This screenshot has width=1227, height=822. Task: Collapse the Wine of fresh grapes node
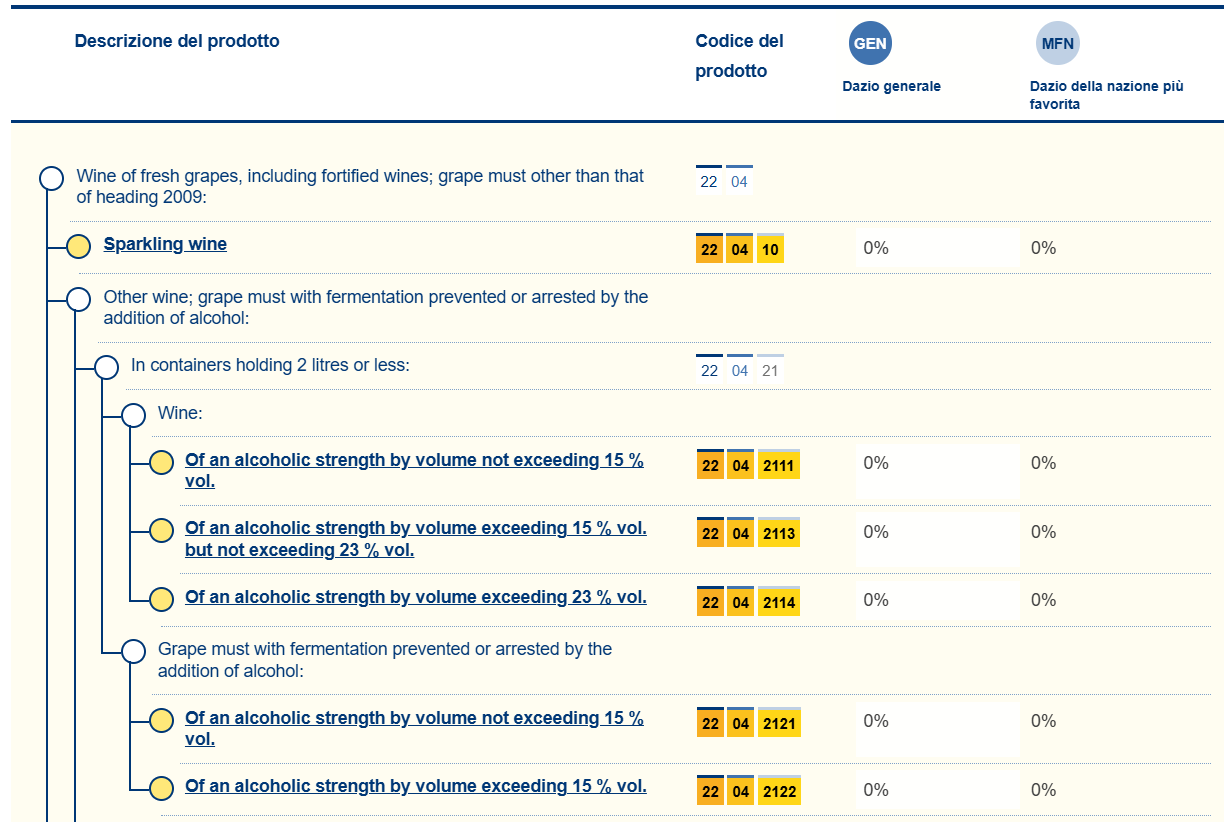(51, 179)
